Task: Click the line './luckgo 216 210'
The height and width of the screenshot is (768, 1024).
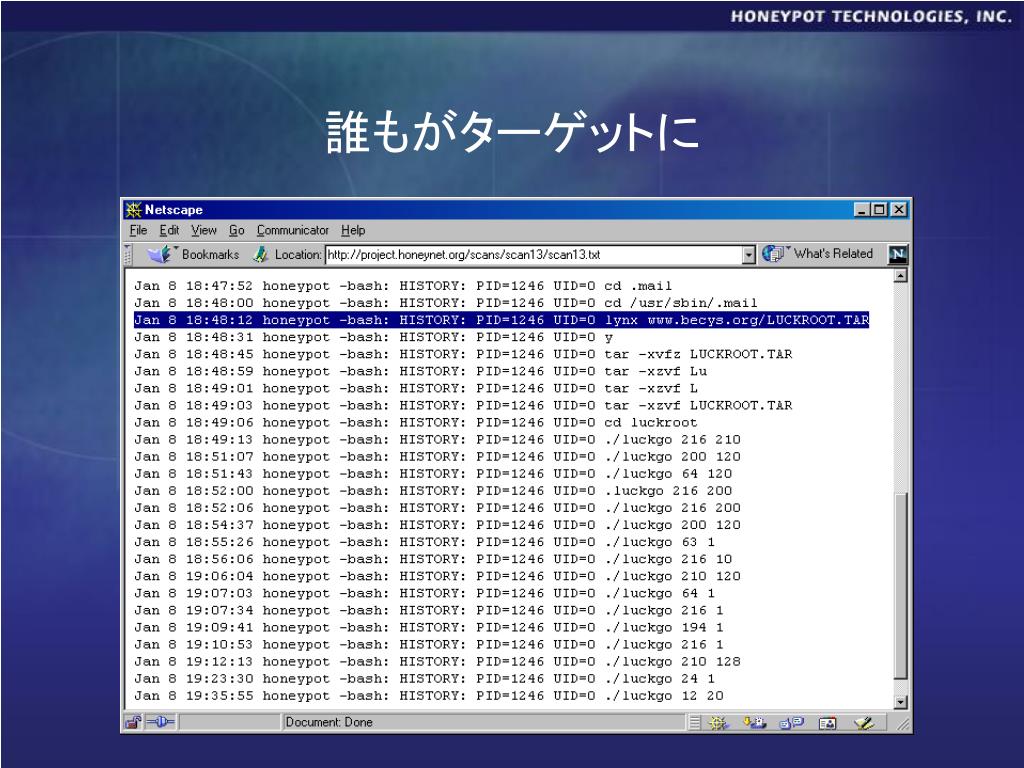Action: (437, 440)
